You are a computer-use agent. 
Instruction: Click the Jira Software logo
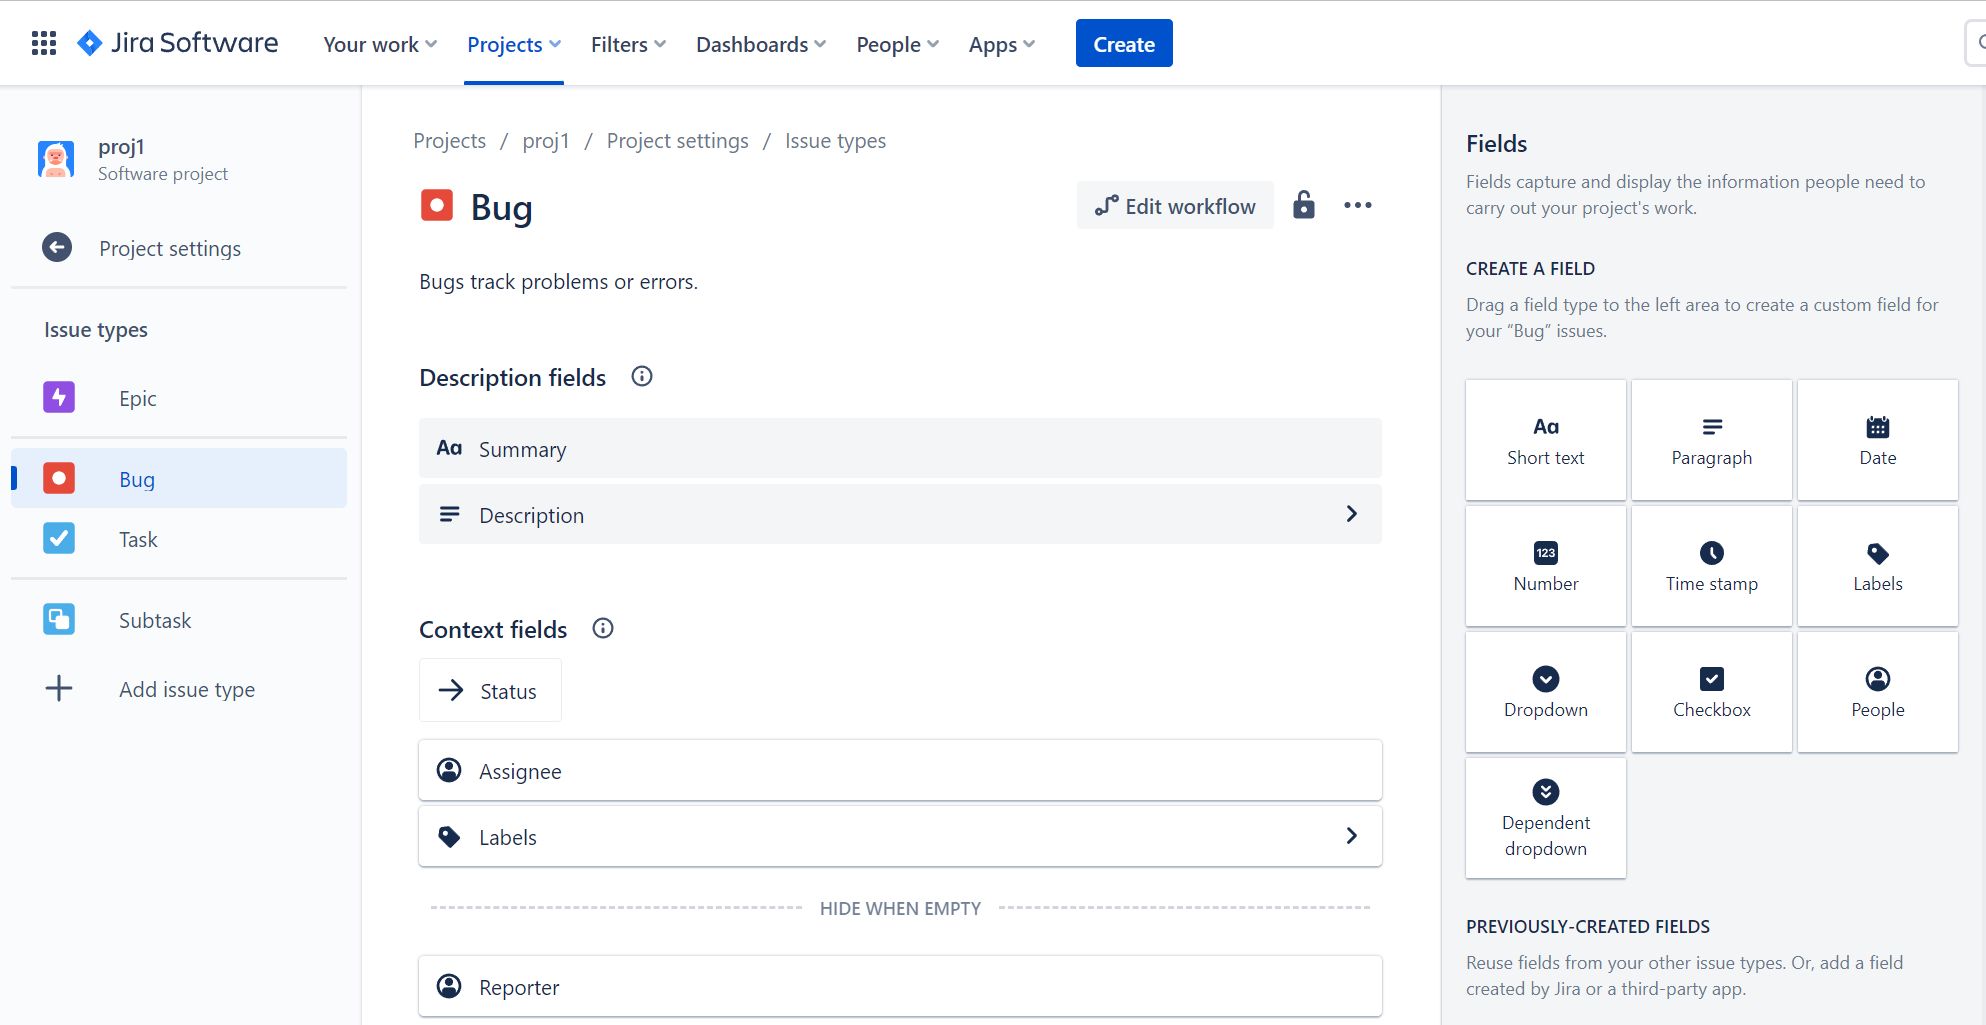(x=178, y=43)
